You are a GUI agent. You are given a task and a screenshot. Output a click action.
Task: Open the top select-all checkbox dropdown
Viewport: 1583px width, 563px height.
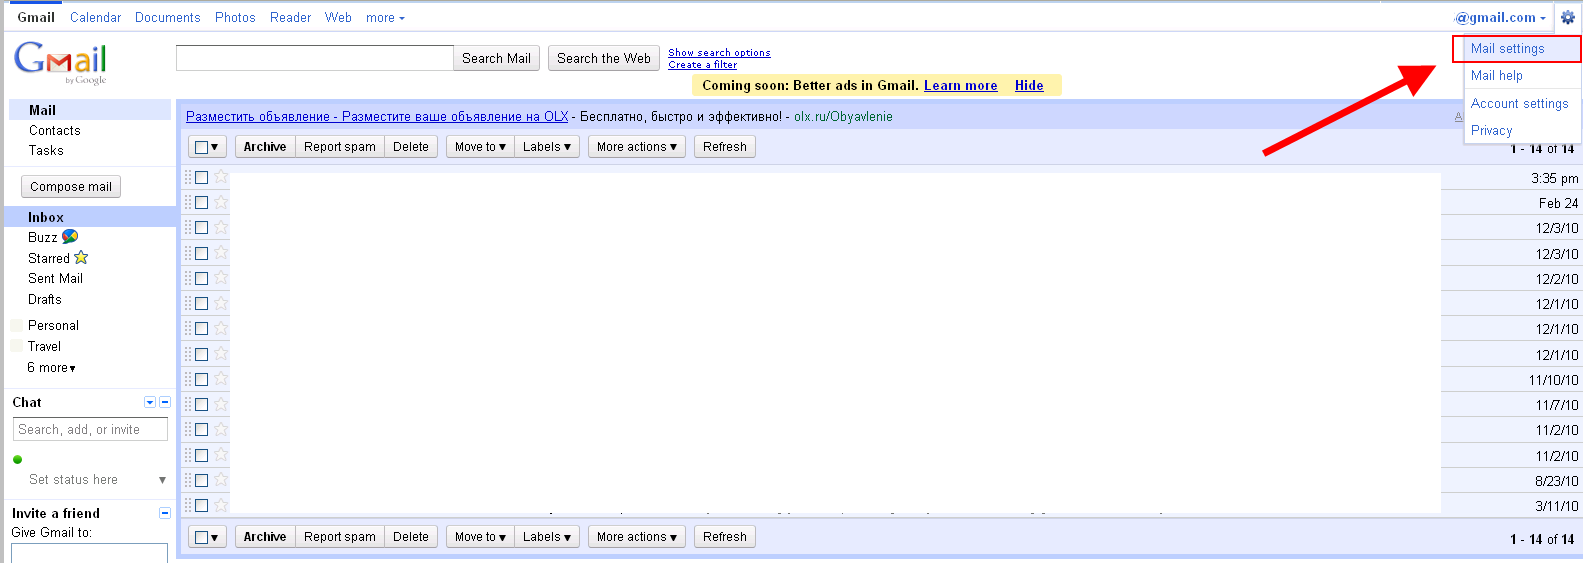point(207,147)
